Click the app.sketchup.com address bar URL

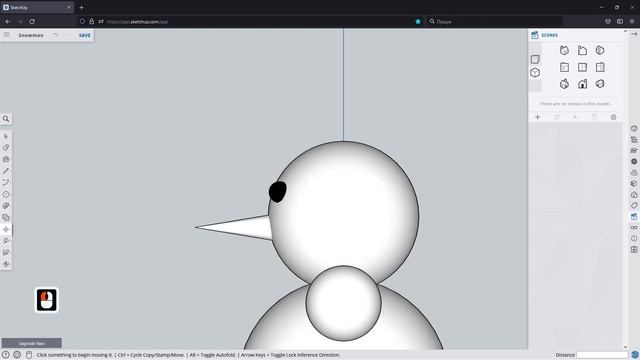click(x=137, y=22)
